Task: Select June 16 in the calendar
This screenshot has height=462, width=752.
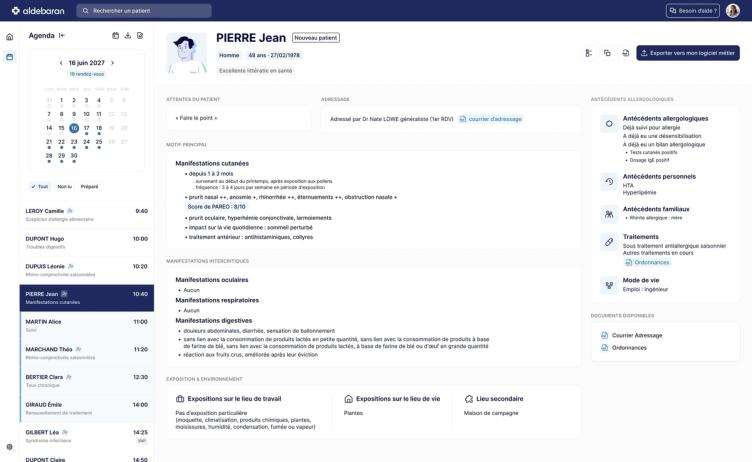Action: 74,128
